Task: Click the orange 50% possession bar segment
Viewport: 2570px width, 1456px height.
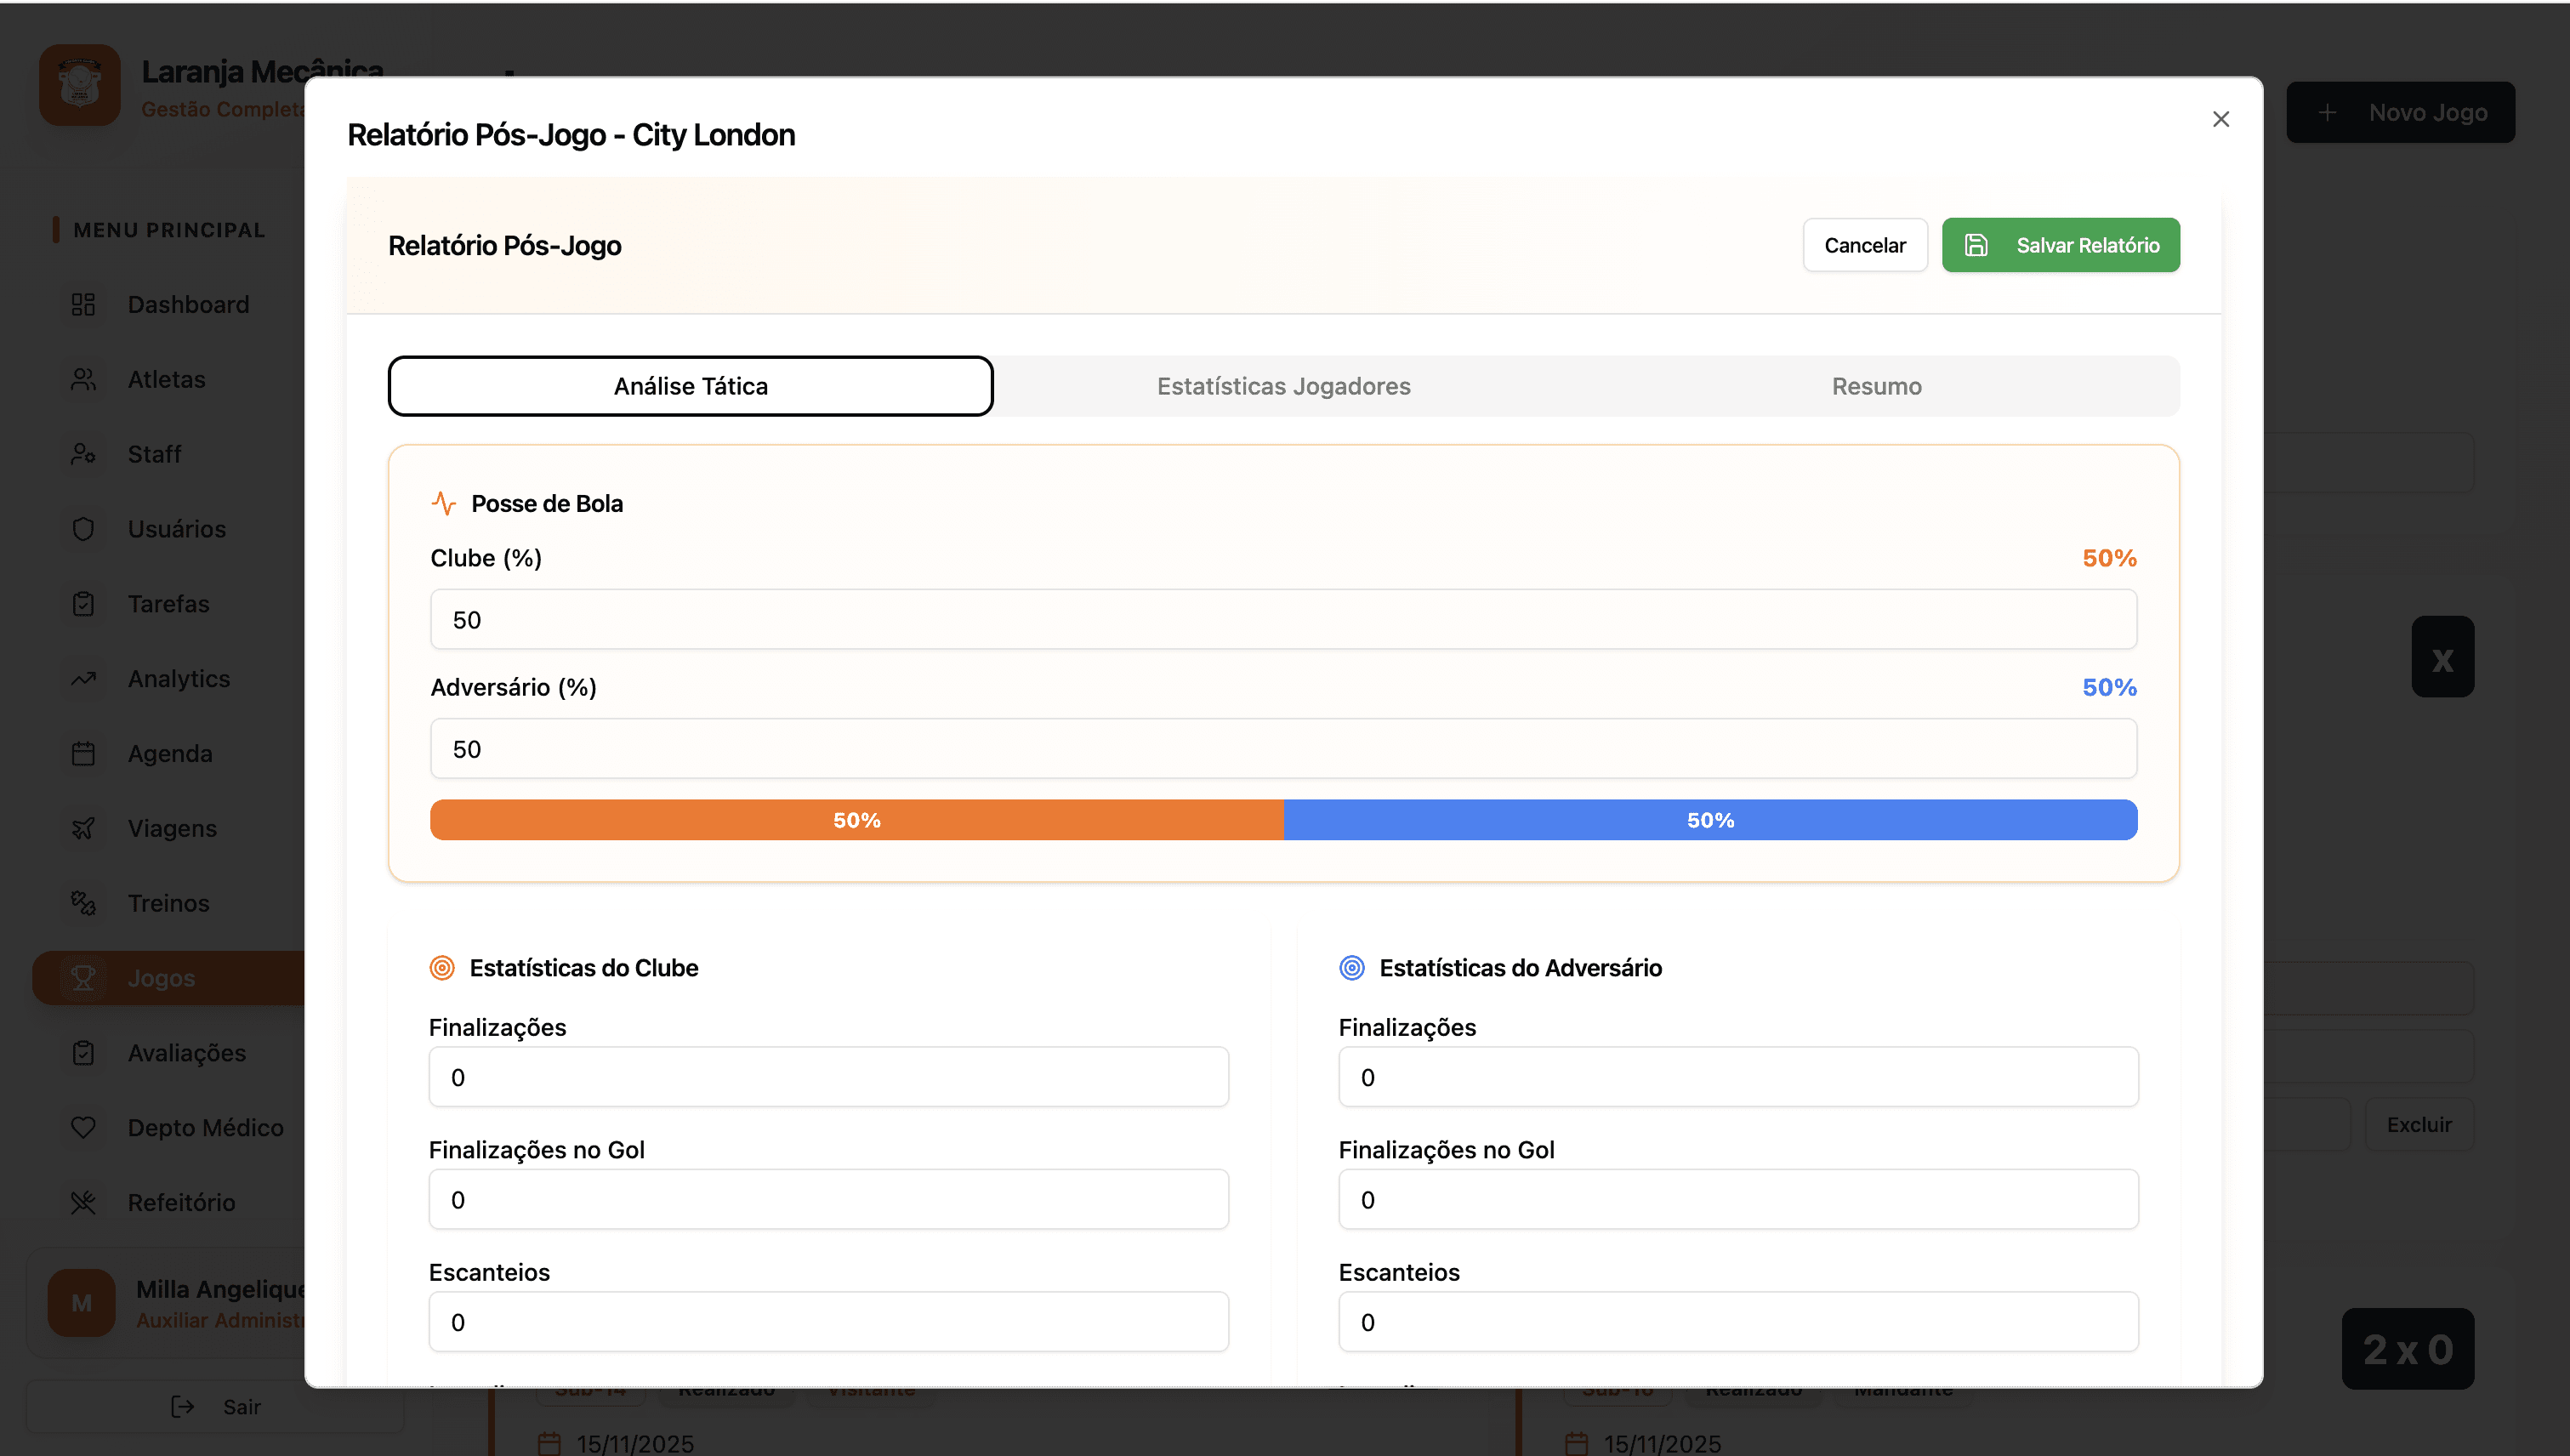Action: (x=856, y=820)
